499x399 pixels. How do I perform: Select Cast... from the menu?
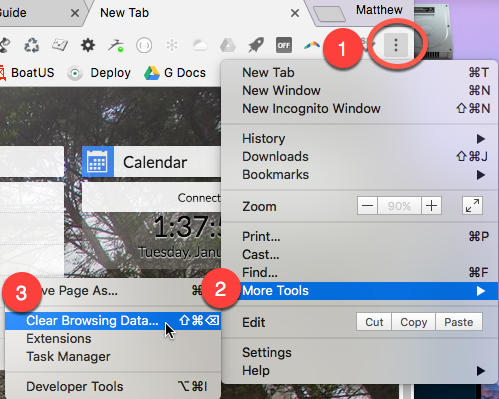(360, 254)
